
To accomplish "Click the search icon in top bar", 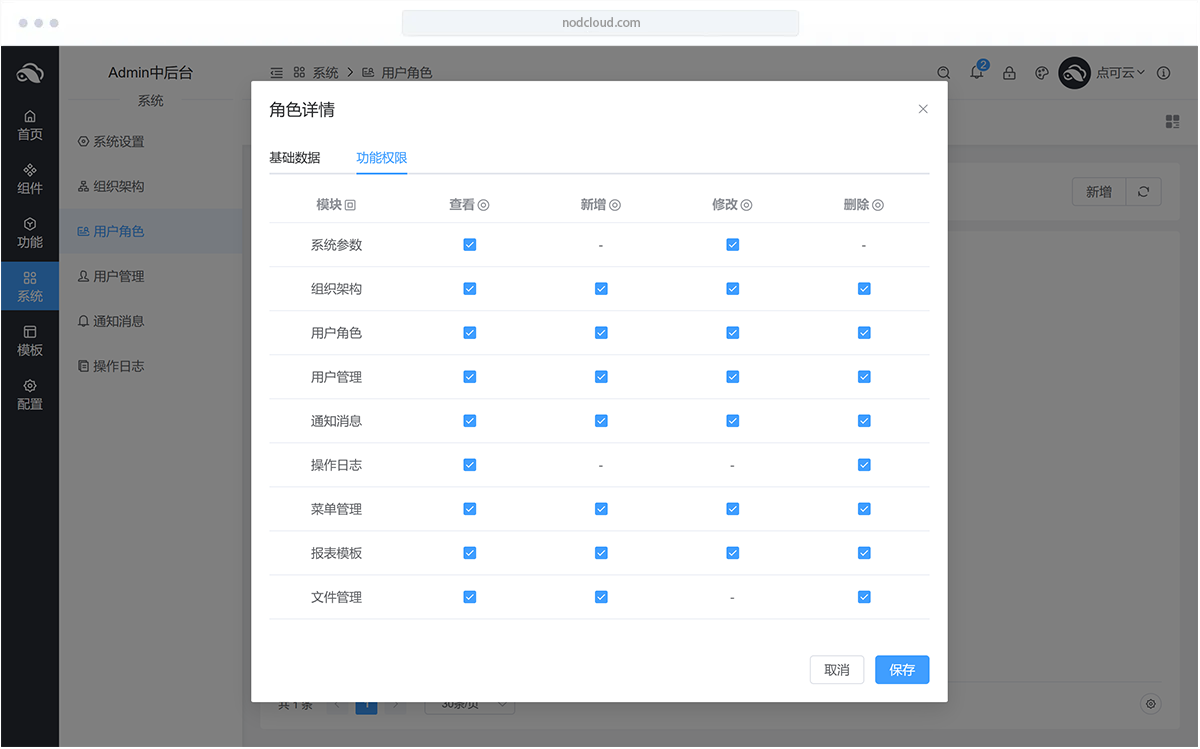I will pyautogui.click(x=943, y=73).
